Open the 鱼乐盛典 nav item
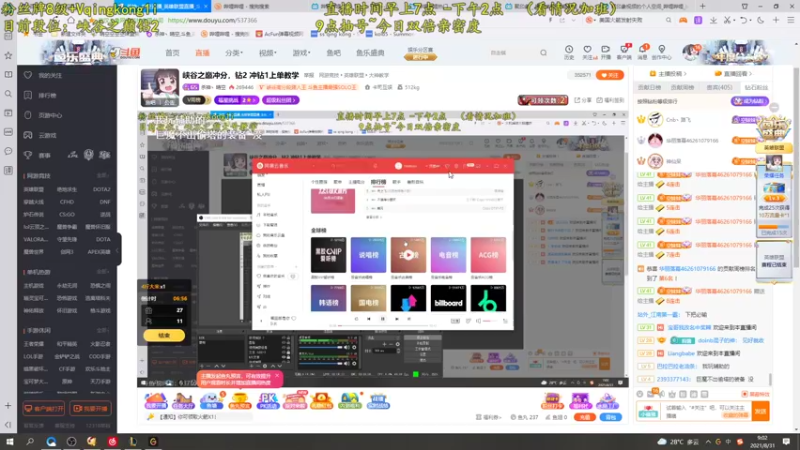The width and height of the screenshot is (800, 450). point(370,53)
